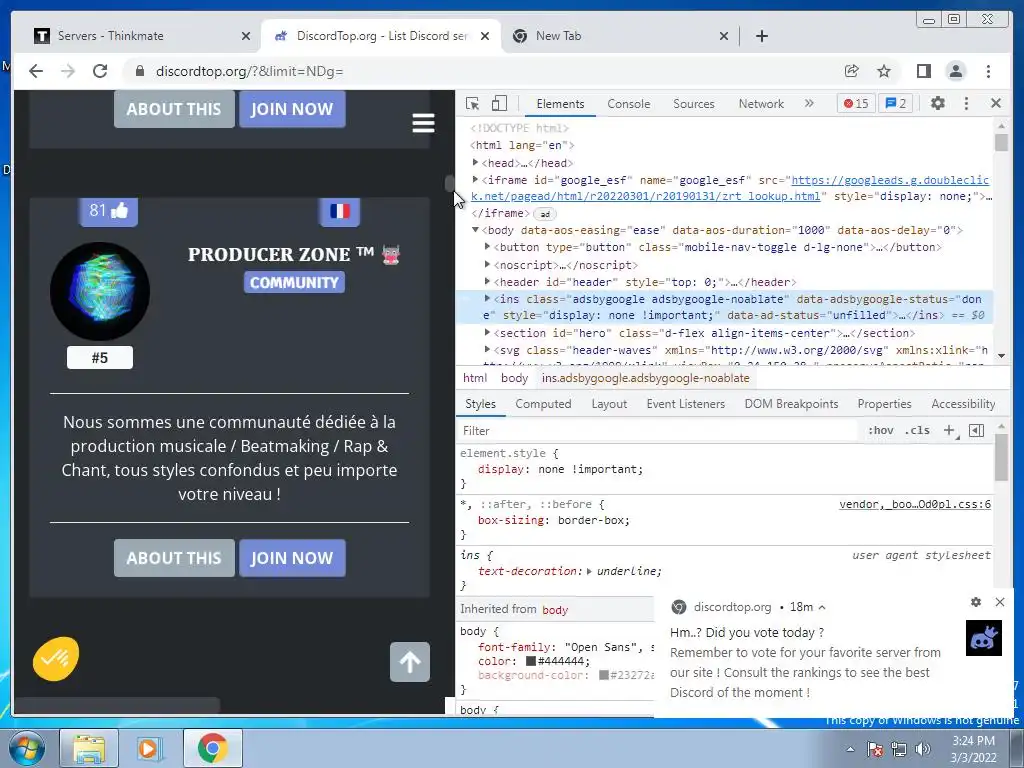Image resolution: width=1024 pixels, height=768 pixels.
Task: Select the body breadcrumb
Action: tap(515, 378)
